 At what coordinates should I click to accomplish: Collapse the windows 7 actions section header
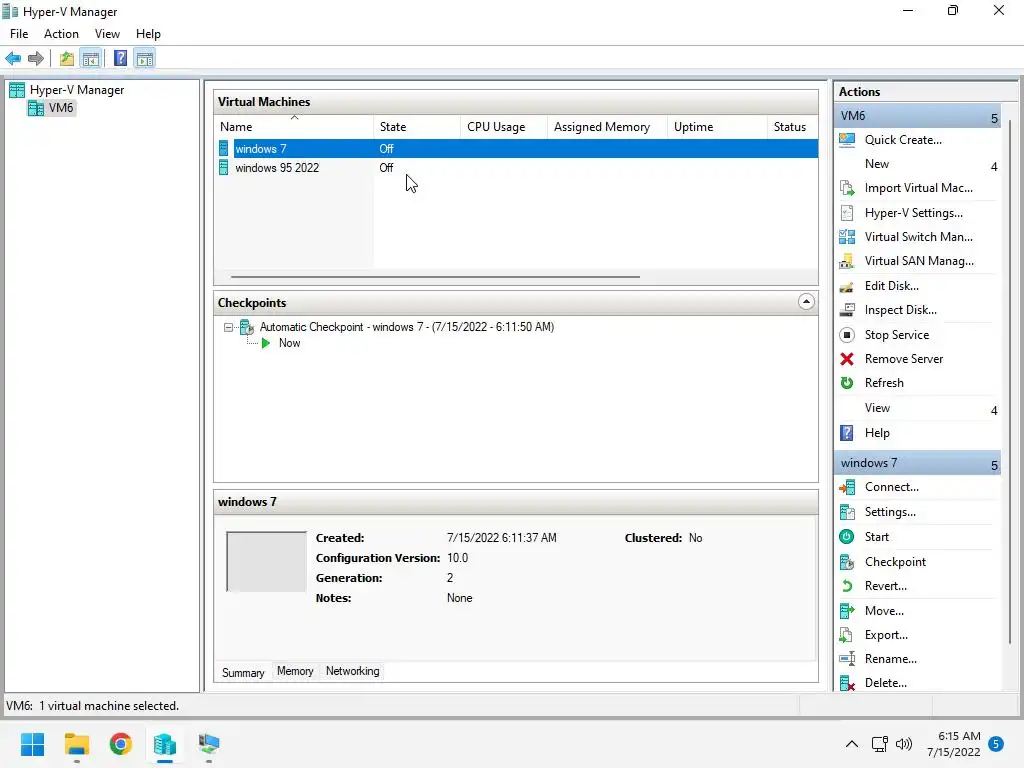tap(994, 464)
